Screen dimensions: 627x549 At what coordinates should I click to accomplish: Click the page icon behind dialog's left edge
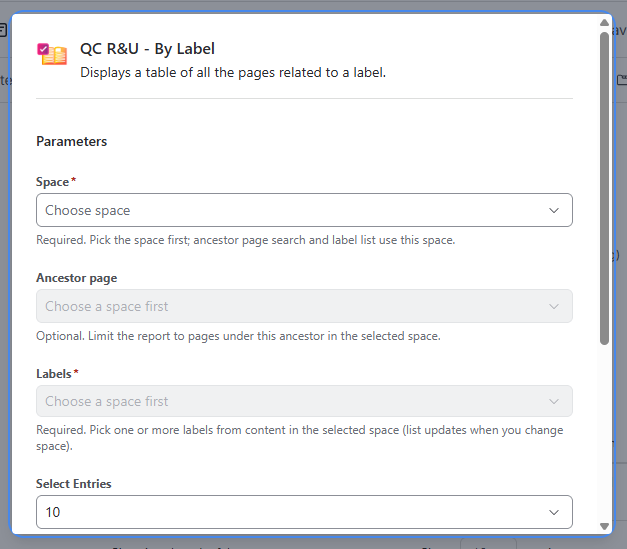[3, 30]
